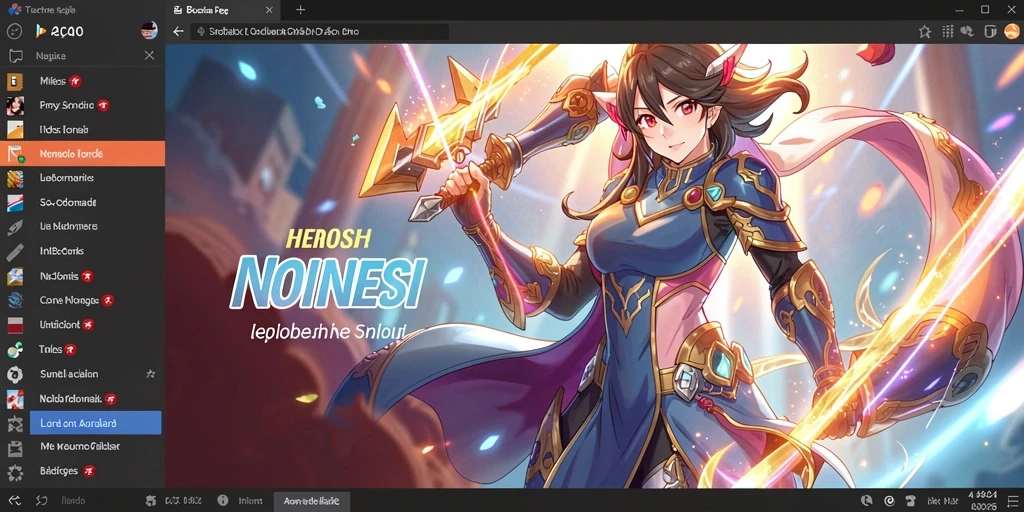Close the Nojike sidebar panel with X

tap(150, 56)
